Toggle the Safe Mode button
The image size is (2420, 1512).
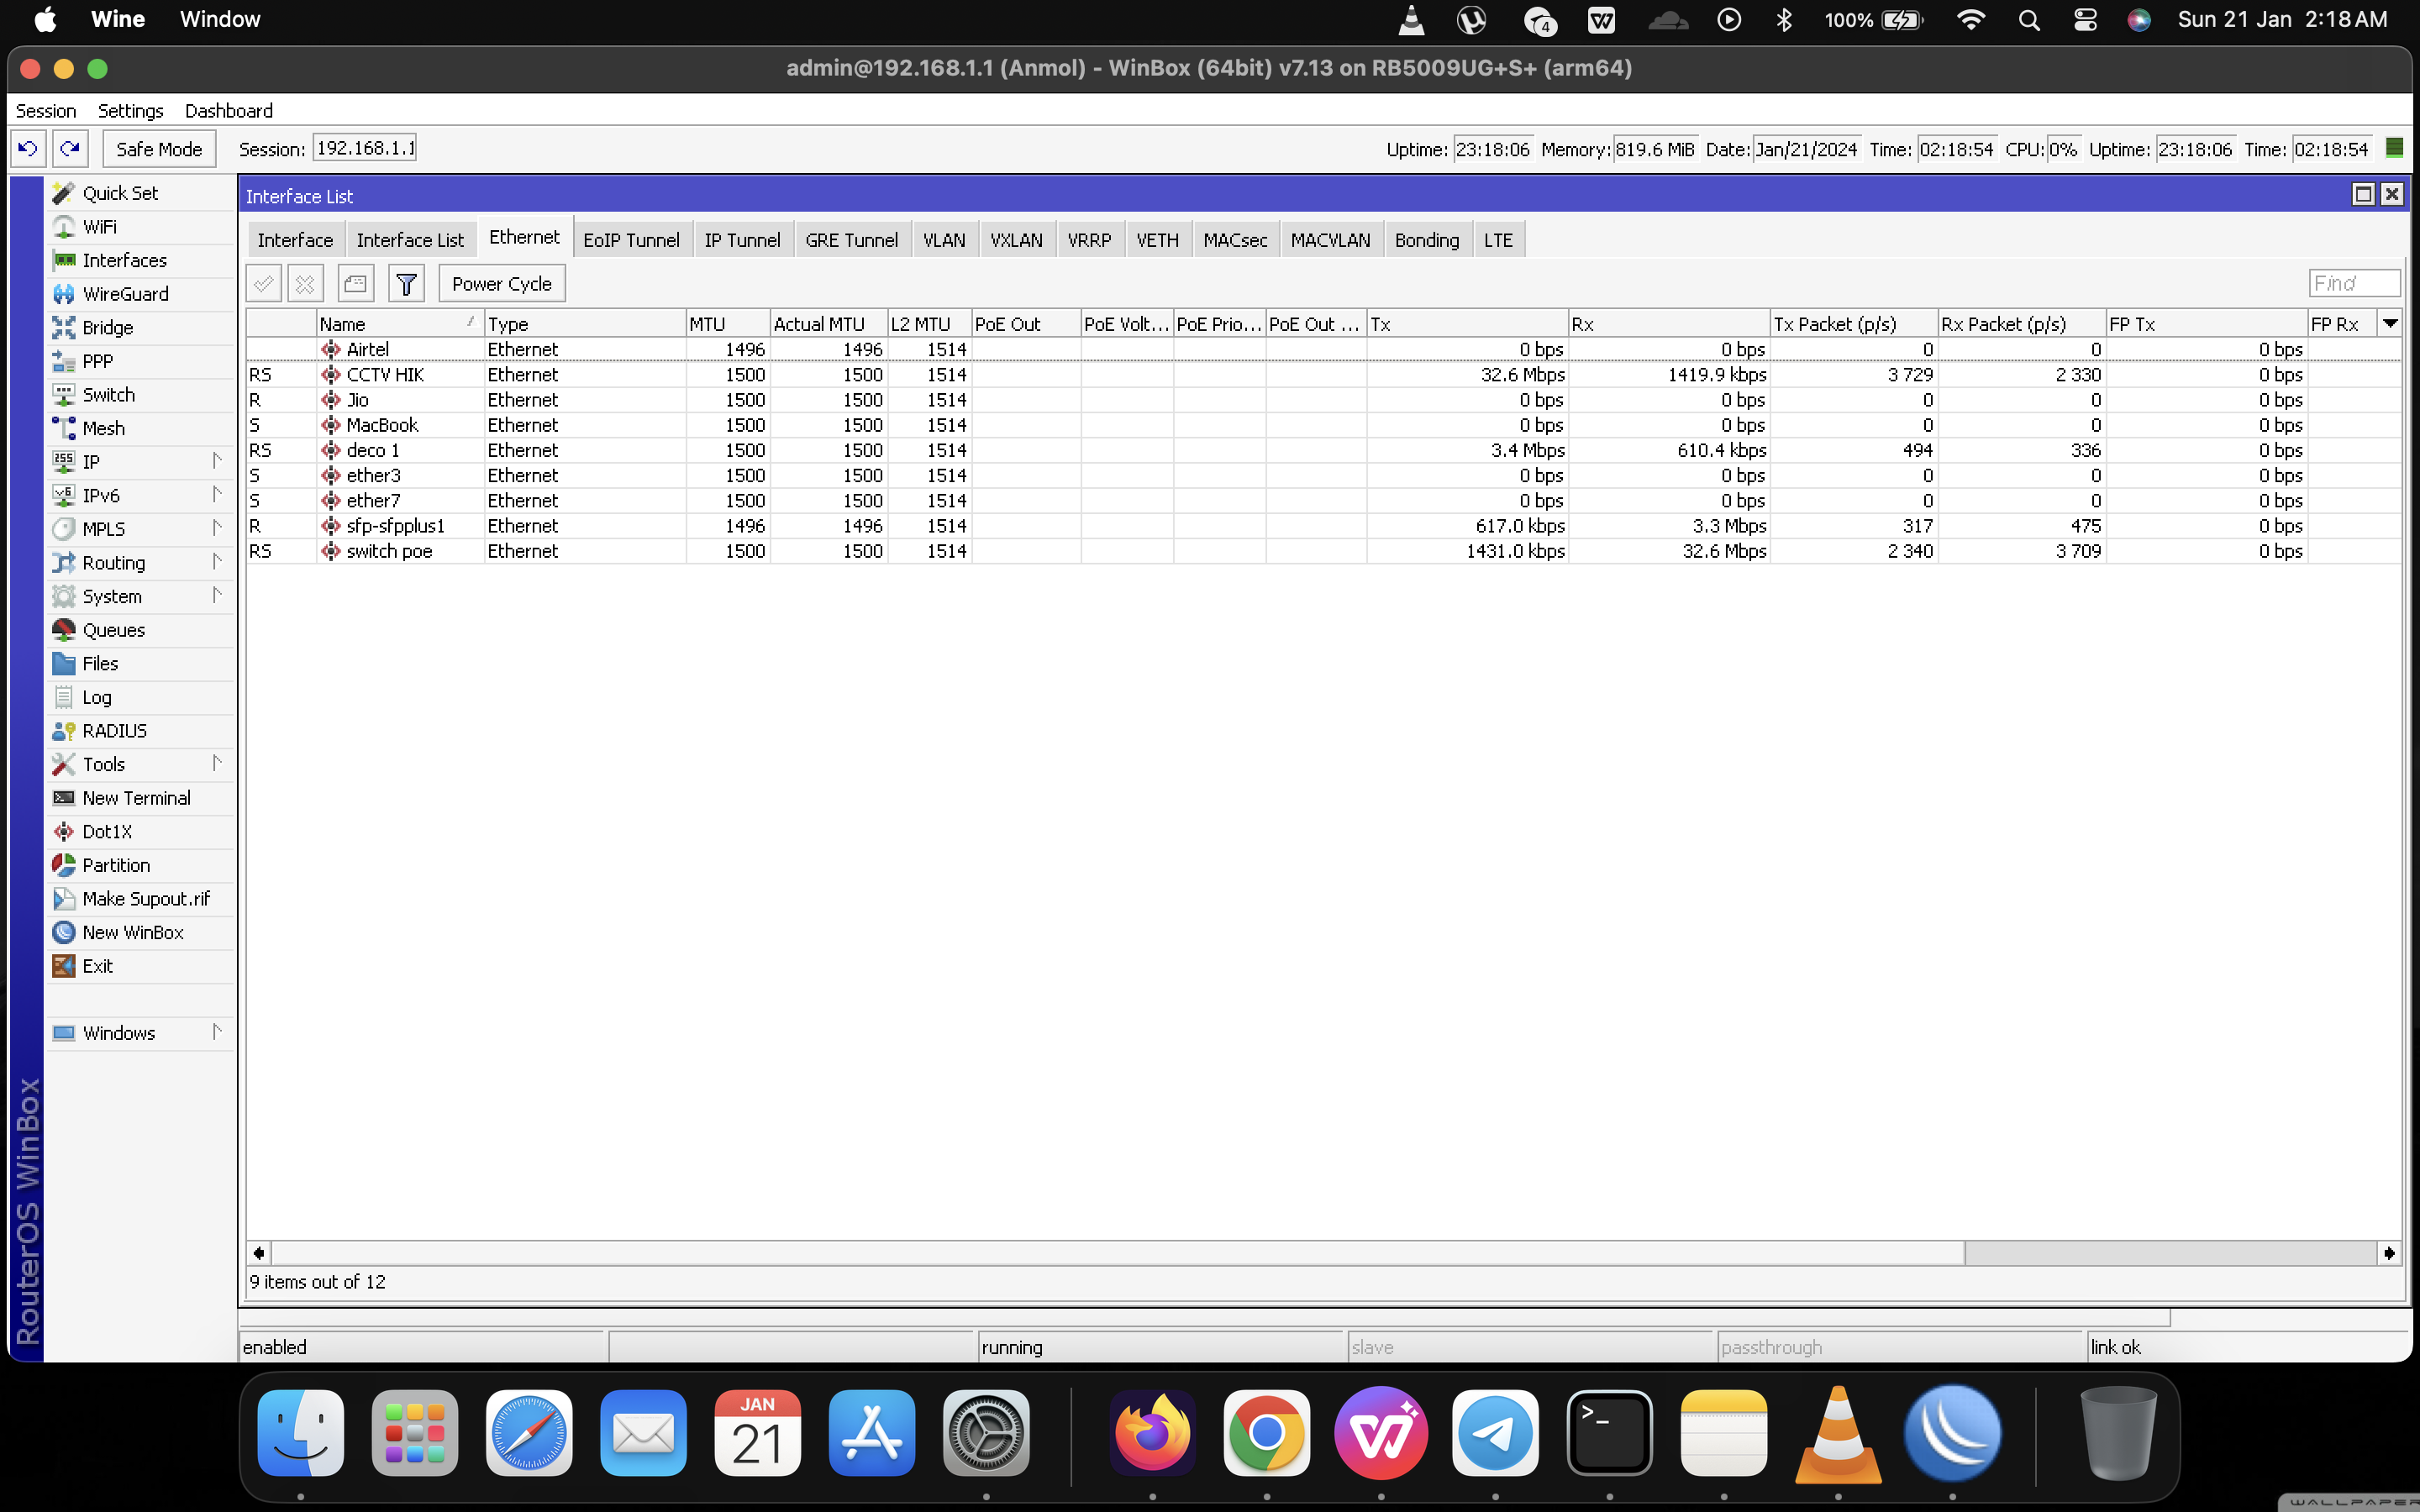(x=158, y=149)
